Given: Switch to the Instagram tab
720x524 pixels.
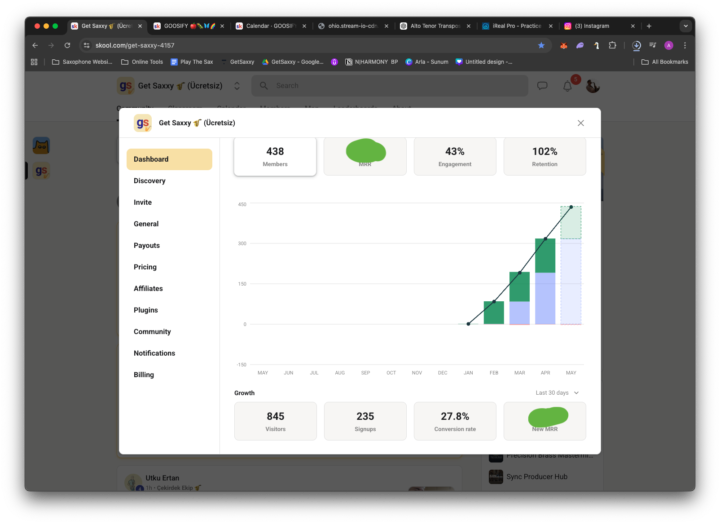Looking at the screenshot, I should 599,26.
